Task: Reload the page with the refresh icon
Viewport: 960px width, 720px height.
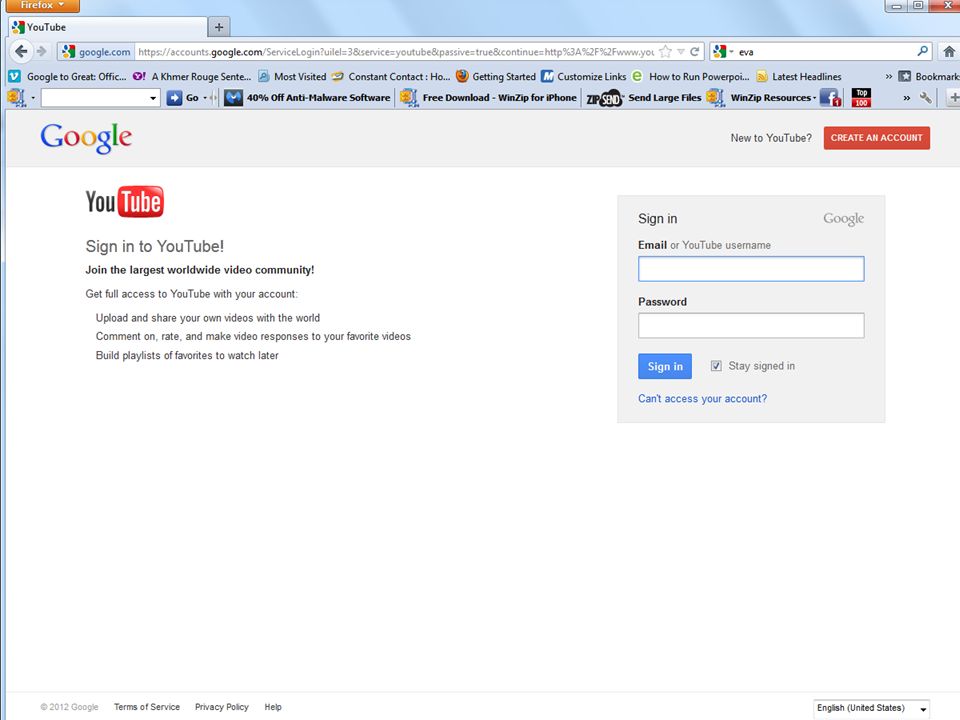Action: [x=694, y=52]
